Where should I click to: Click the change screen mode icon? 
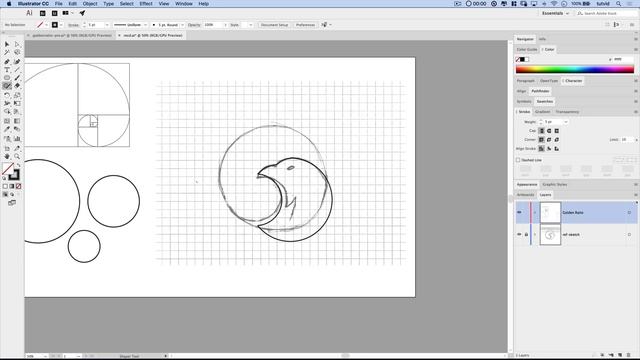click(12, 203)
